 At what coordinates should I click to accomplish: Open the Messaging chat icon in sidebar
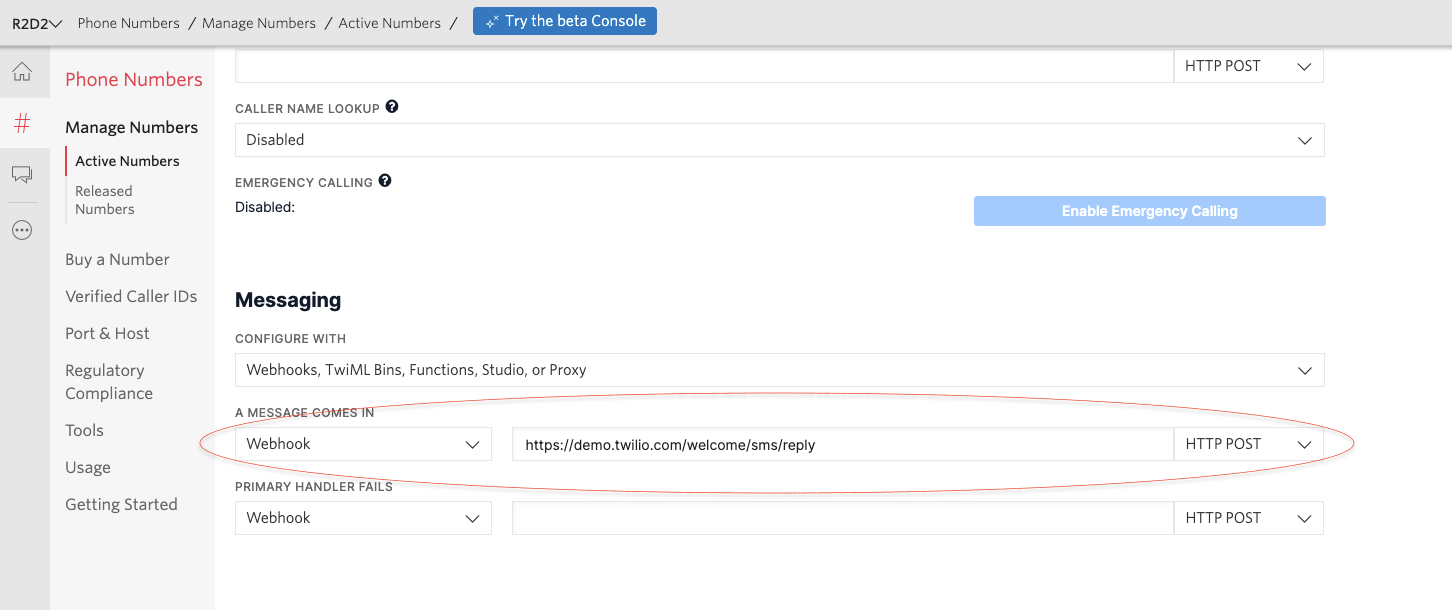coord(23,174)
